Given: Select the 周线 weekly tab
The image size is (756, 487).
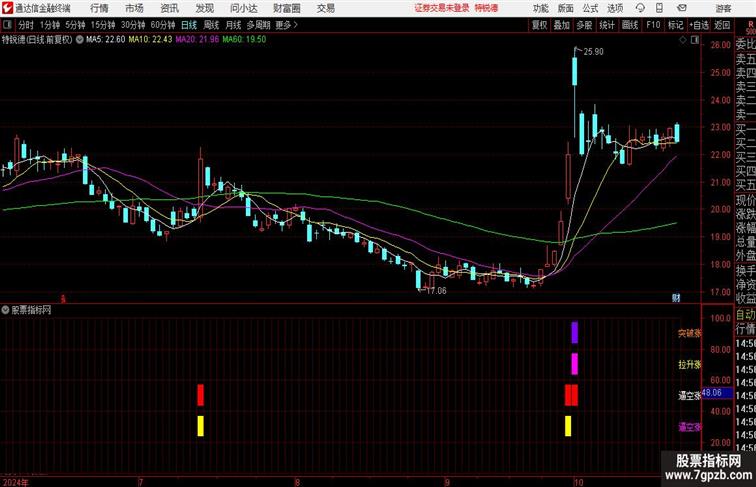Looking at the screenshot, I should coord(211,25).
